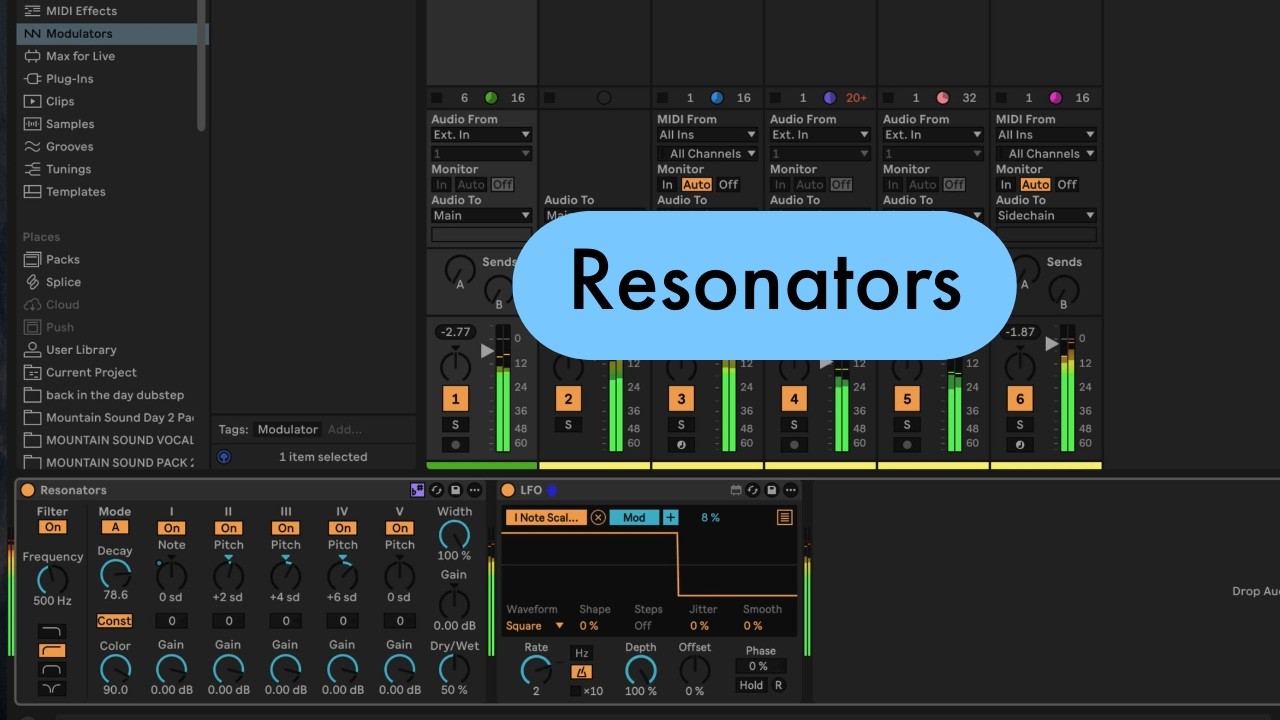Screen dimensions: 1280x720
Task: Select the highpass filter shape icon
Action: click(52, 651)
